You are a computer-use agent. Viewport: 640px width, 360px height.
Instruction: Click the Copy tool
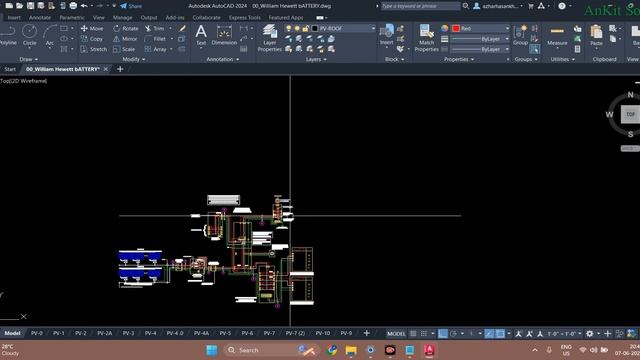(92, 39)
